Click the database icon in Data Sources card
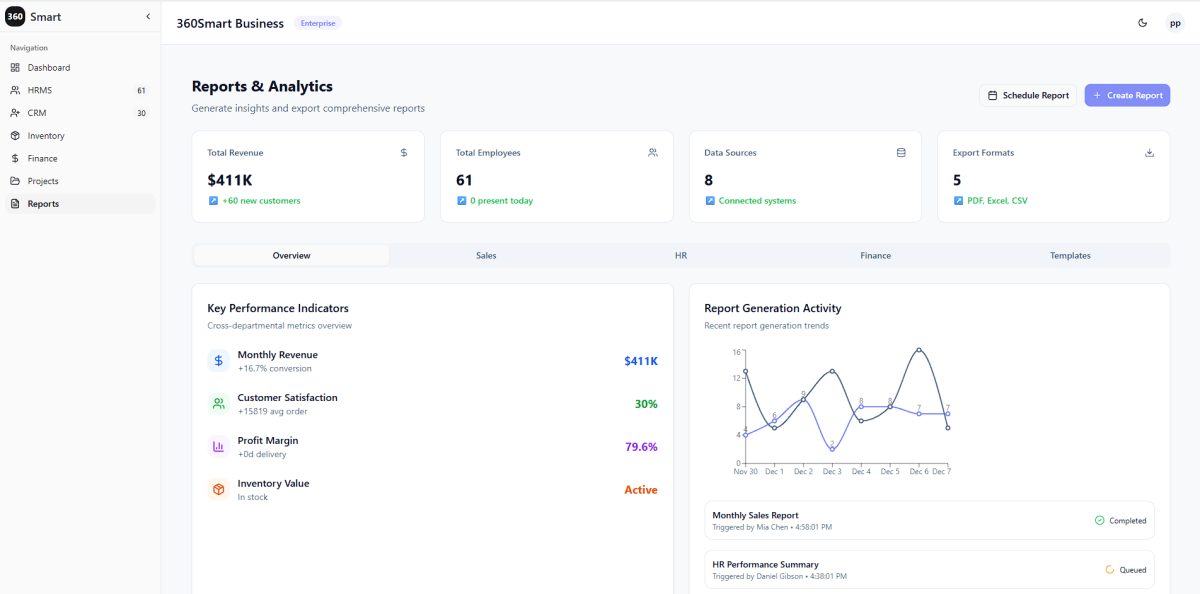The image size is (1200, 594). click(901, 153)
